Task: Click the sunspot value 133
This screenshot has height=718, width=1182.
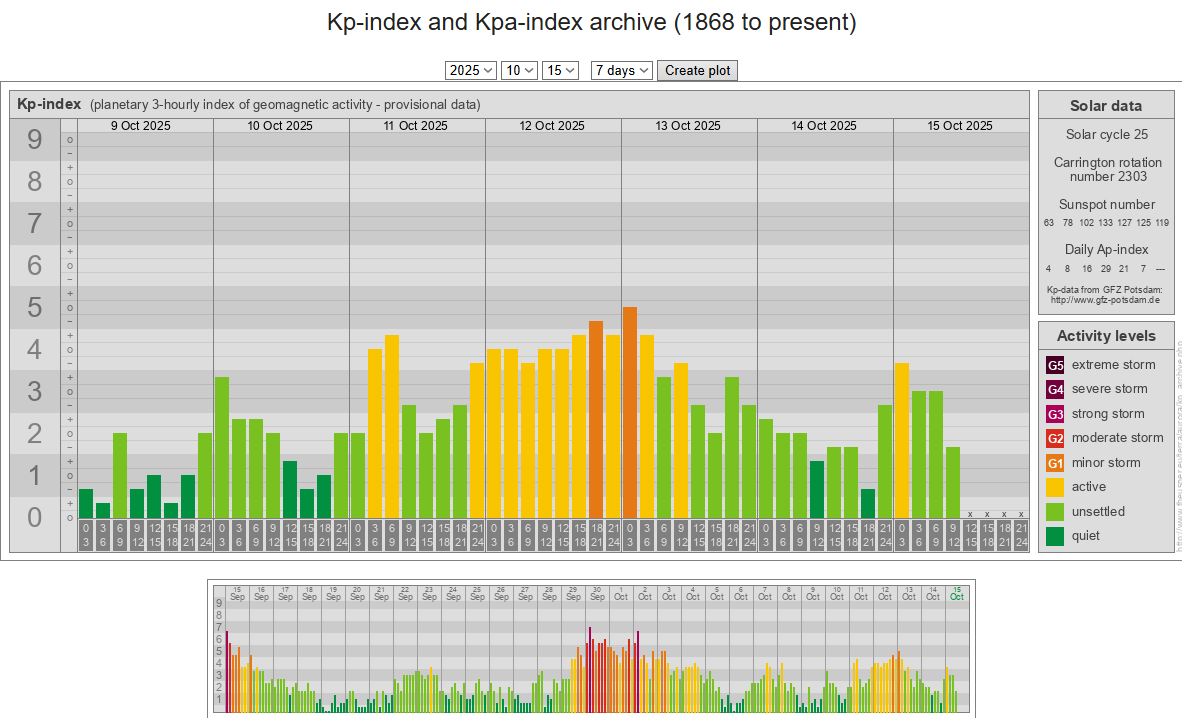Action: click(1105, 223)
